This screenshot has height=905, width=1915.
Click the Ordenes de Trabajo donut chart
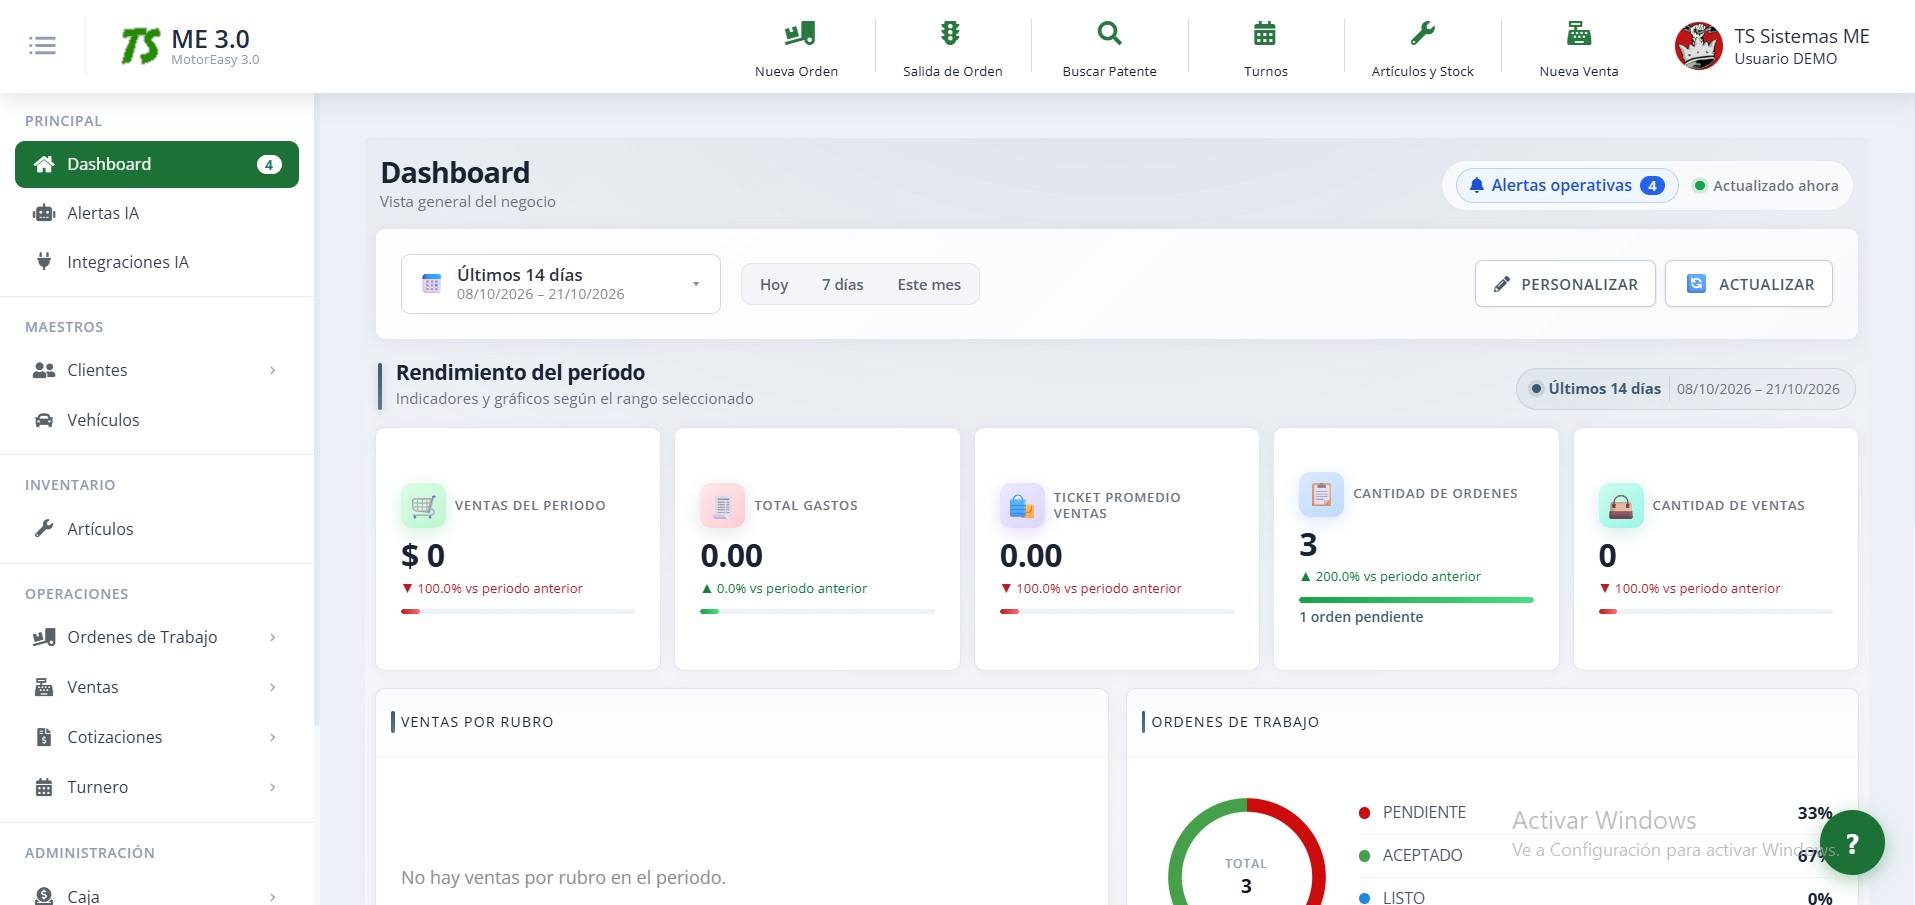tap(1246, 852)
